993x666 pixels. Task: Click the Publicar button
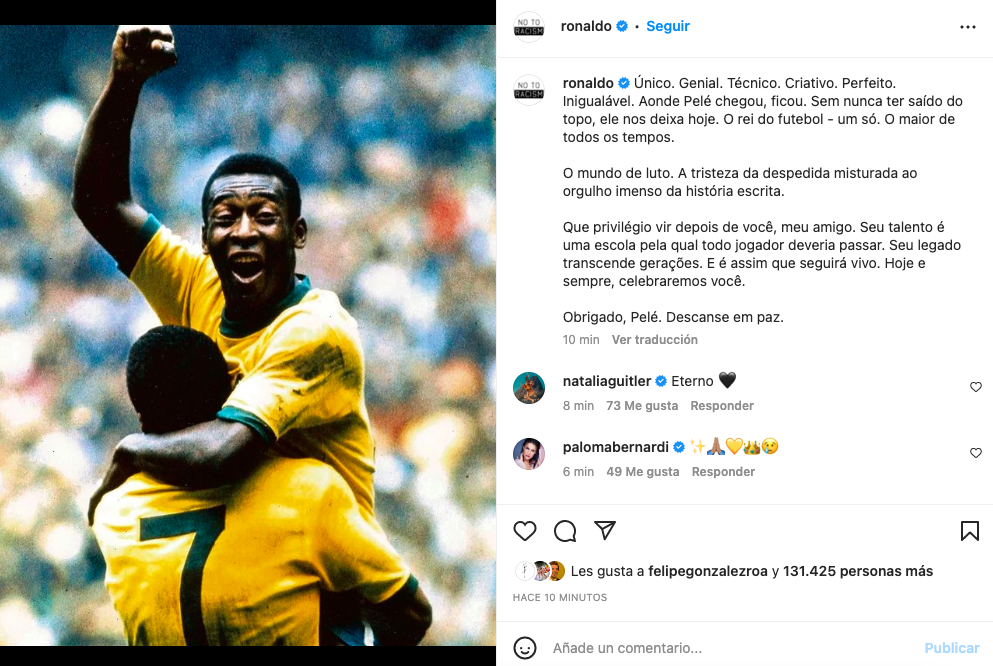(x=952, y=648)
